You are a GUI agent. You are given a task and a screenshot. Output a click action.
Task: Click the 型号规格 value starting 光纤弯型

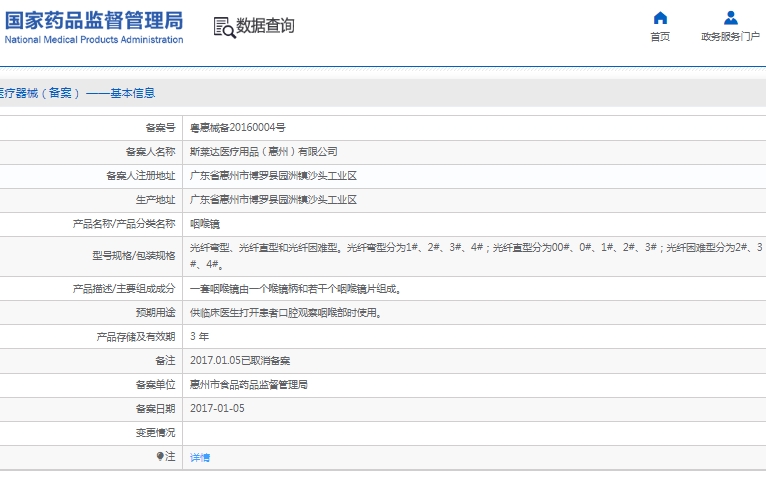[476, 256]
